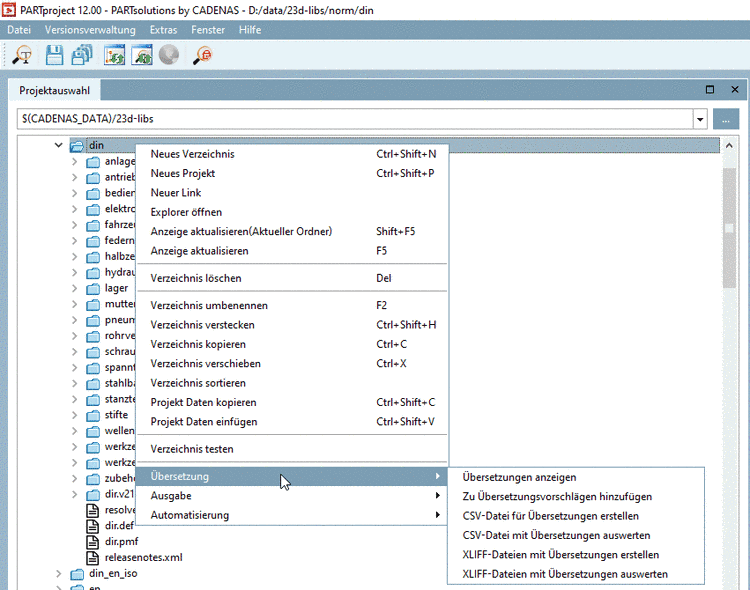Expand the stifte folder node
The height and width of the screenshot is (590, 750).
point(75,415)
